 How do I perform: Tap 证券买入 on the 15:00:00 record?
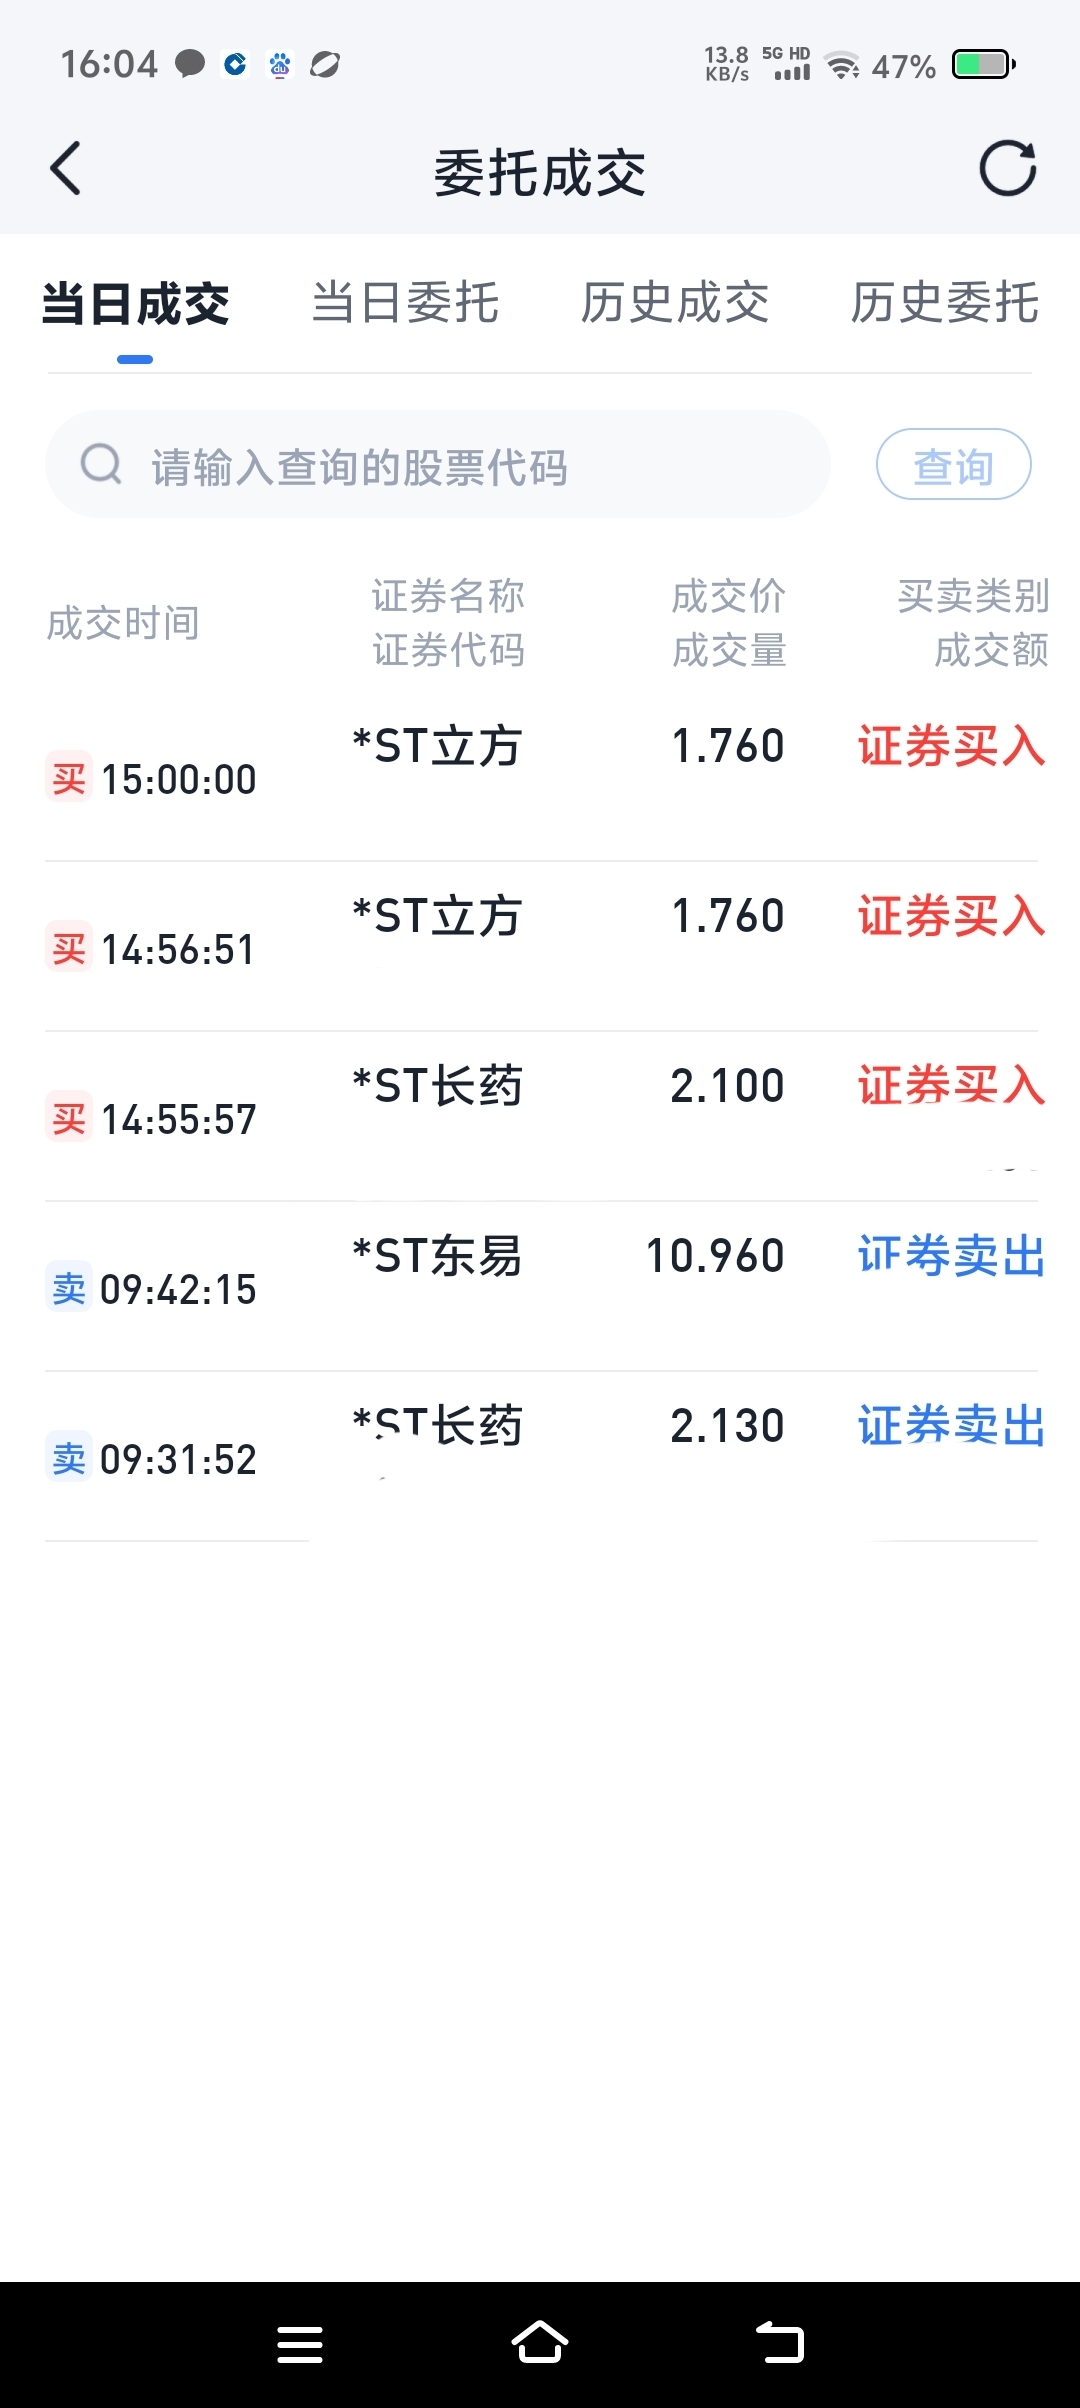951,747
